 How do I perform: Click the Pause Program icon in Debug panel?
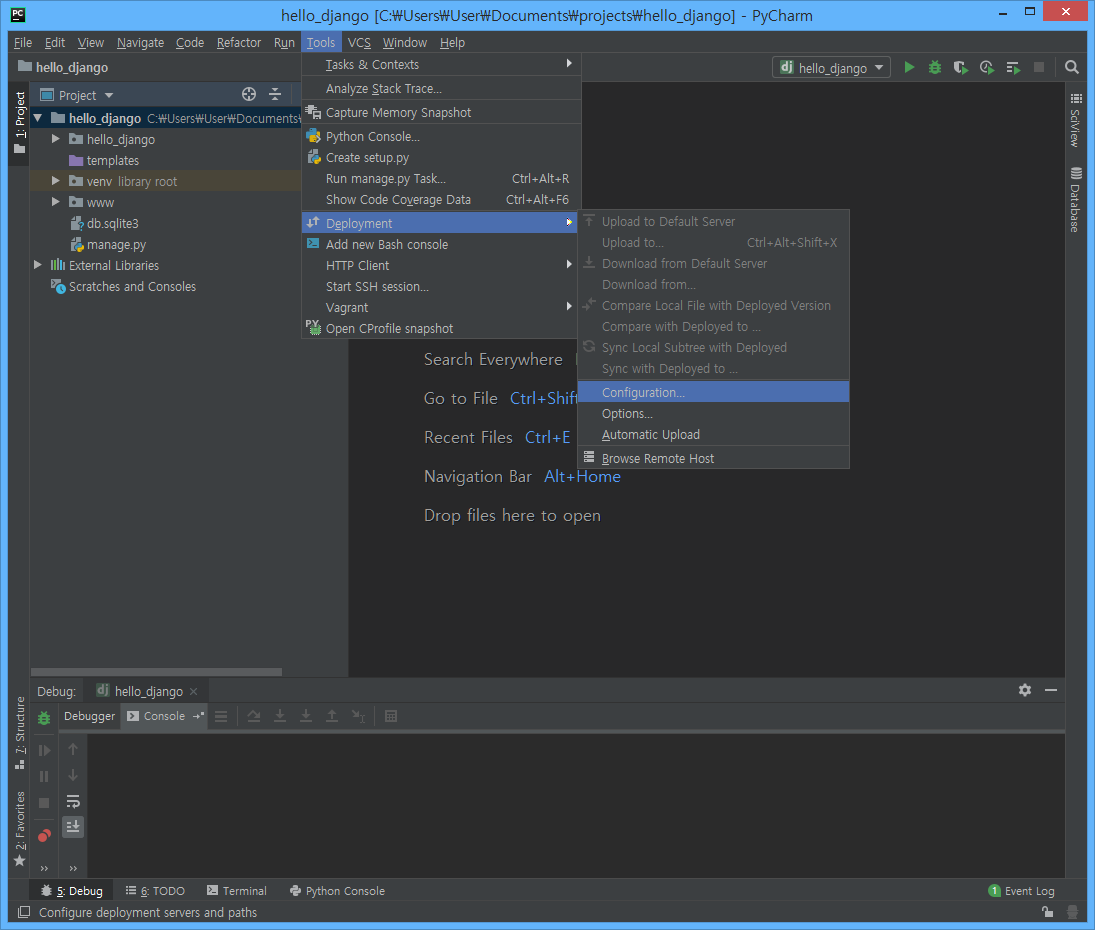pyautogui.click(x=44, y=776)
